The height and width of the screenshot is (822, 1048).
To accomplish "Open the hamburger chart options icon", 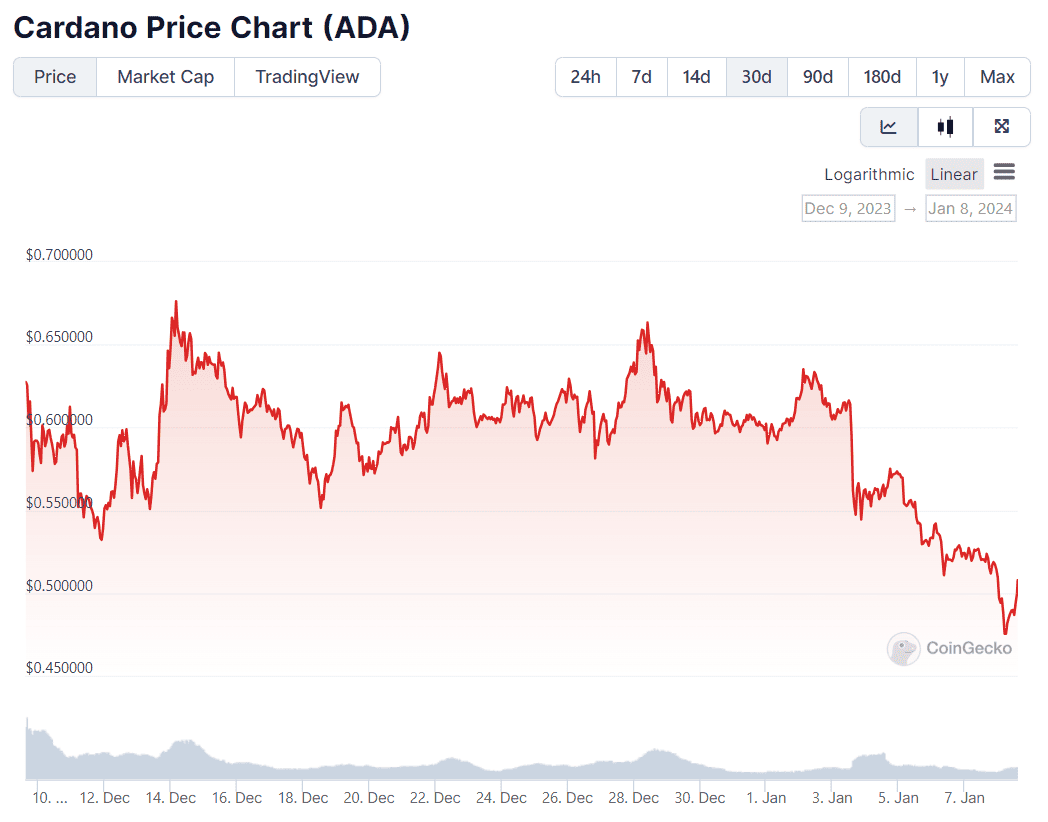I will click(x=1004, y=173).
